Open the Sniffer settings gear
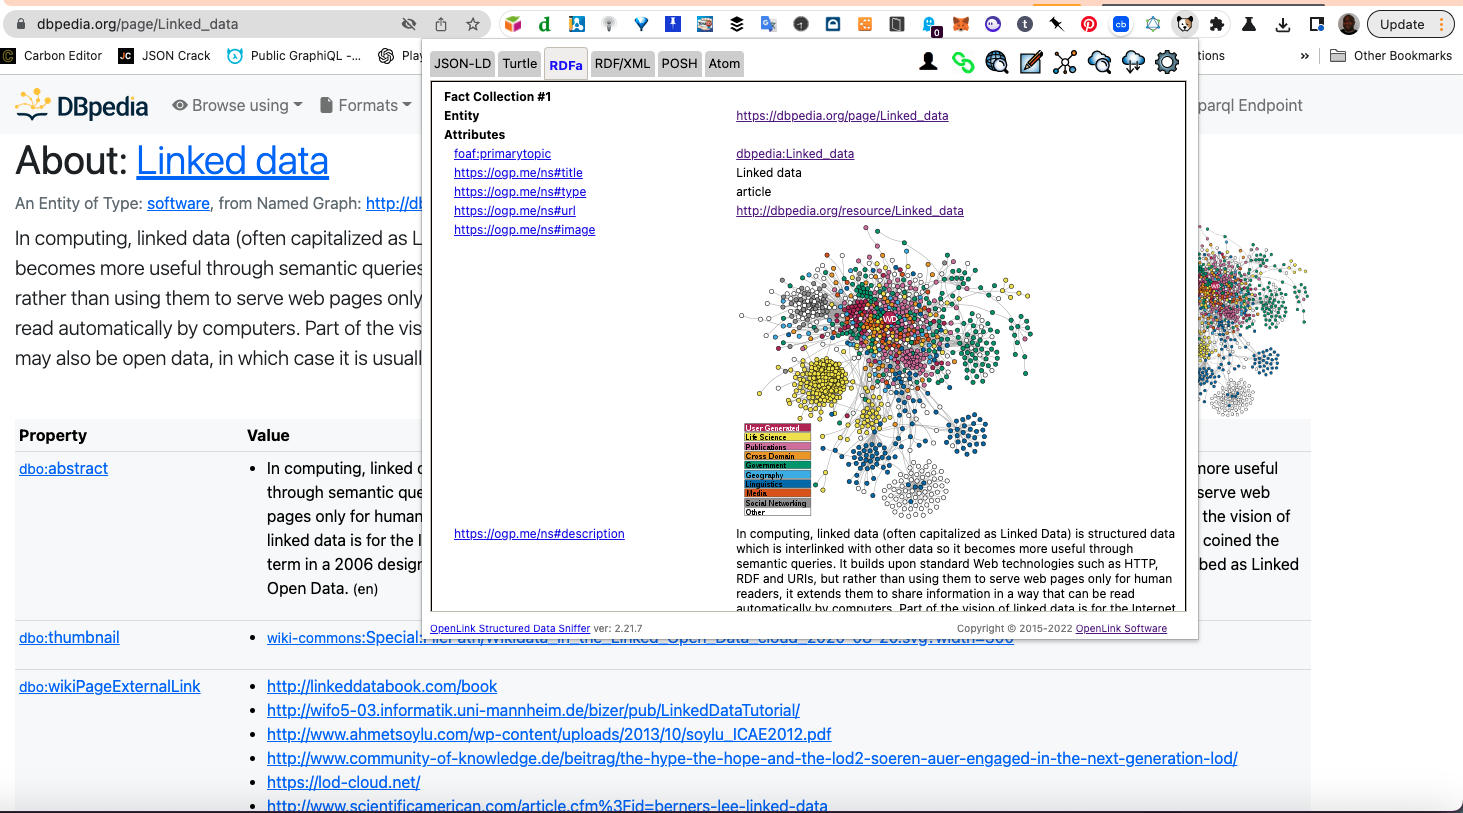The height and width of the screenshot is (813, 1463). coord(1167,63)
